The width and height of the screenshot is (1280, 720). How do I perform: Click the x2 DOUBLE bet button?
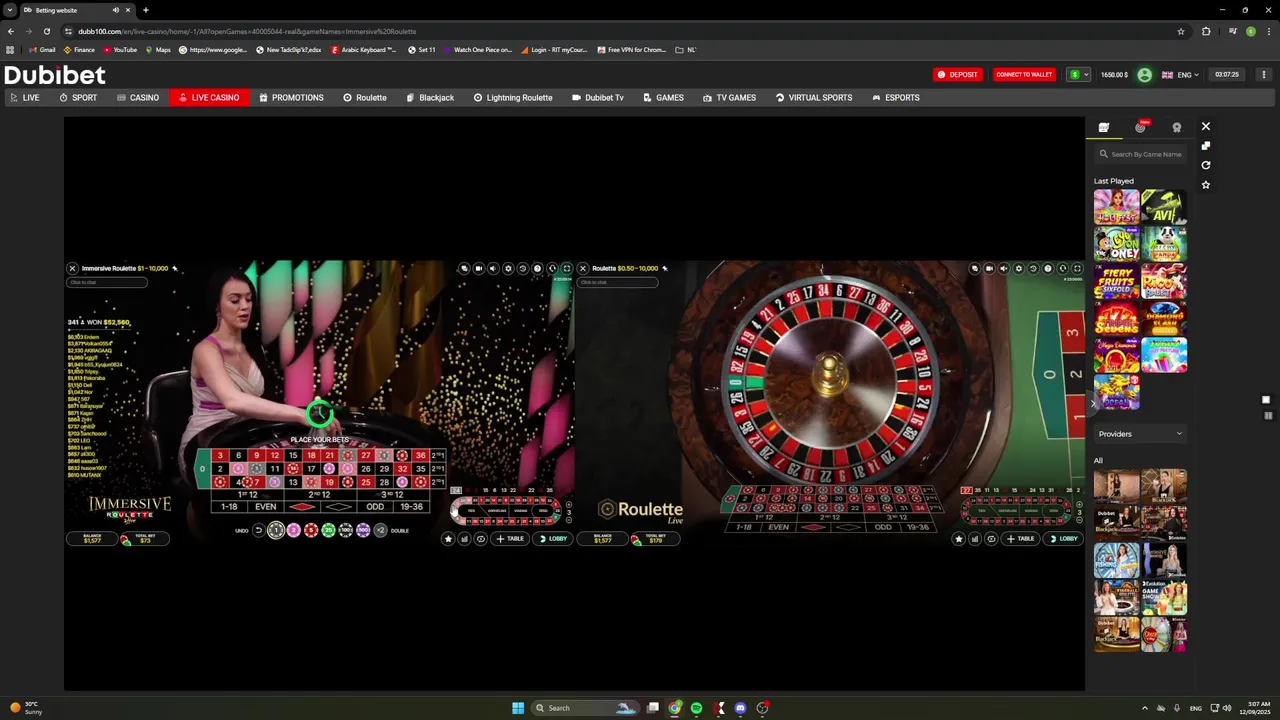(x=380, y=530)
